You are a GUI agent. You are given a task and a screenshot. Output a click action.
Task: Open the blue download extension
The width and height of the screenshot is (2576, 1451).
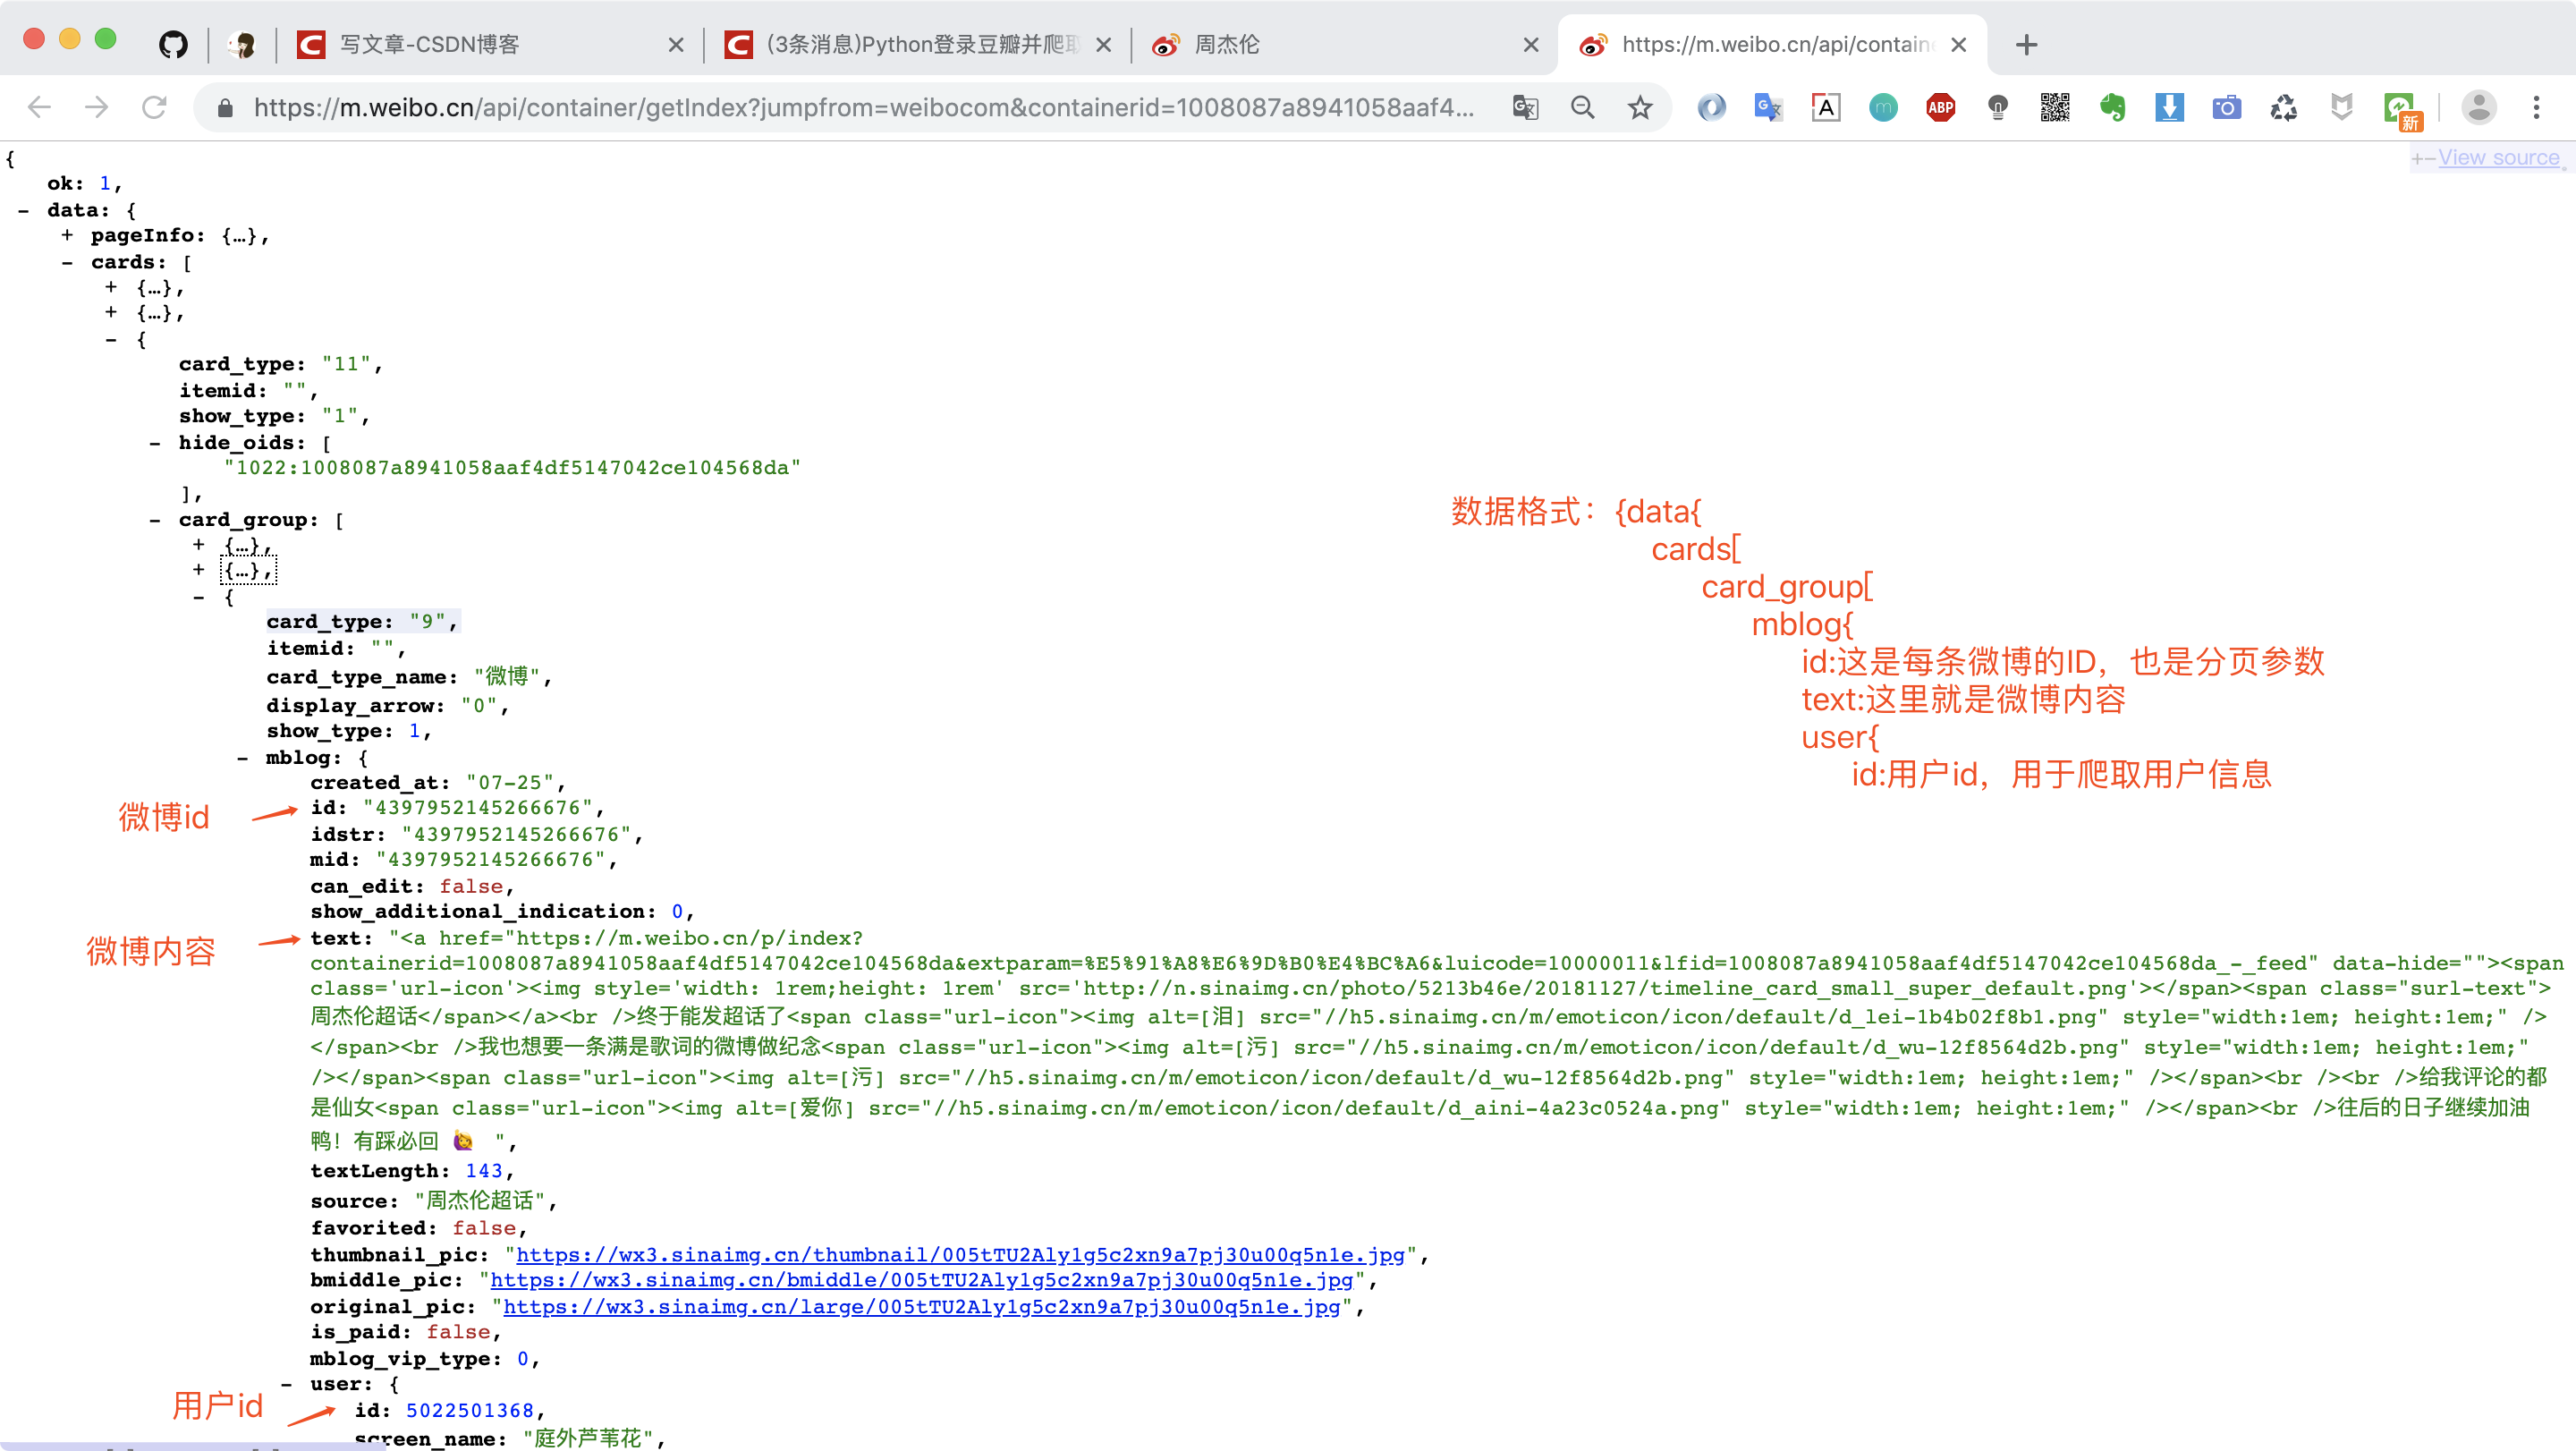[x=2169, y=107]
